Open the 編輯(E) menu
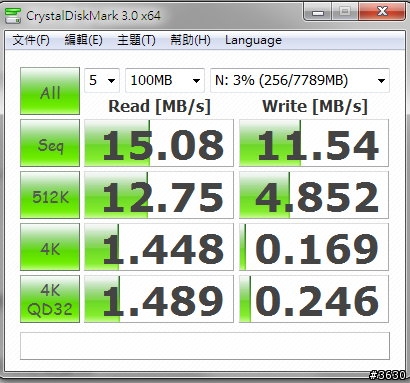The width and height of the screenshot is (410, 383). [x=83, y=40]
